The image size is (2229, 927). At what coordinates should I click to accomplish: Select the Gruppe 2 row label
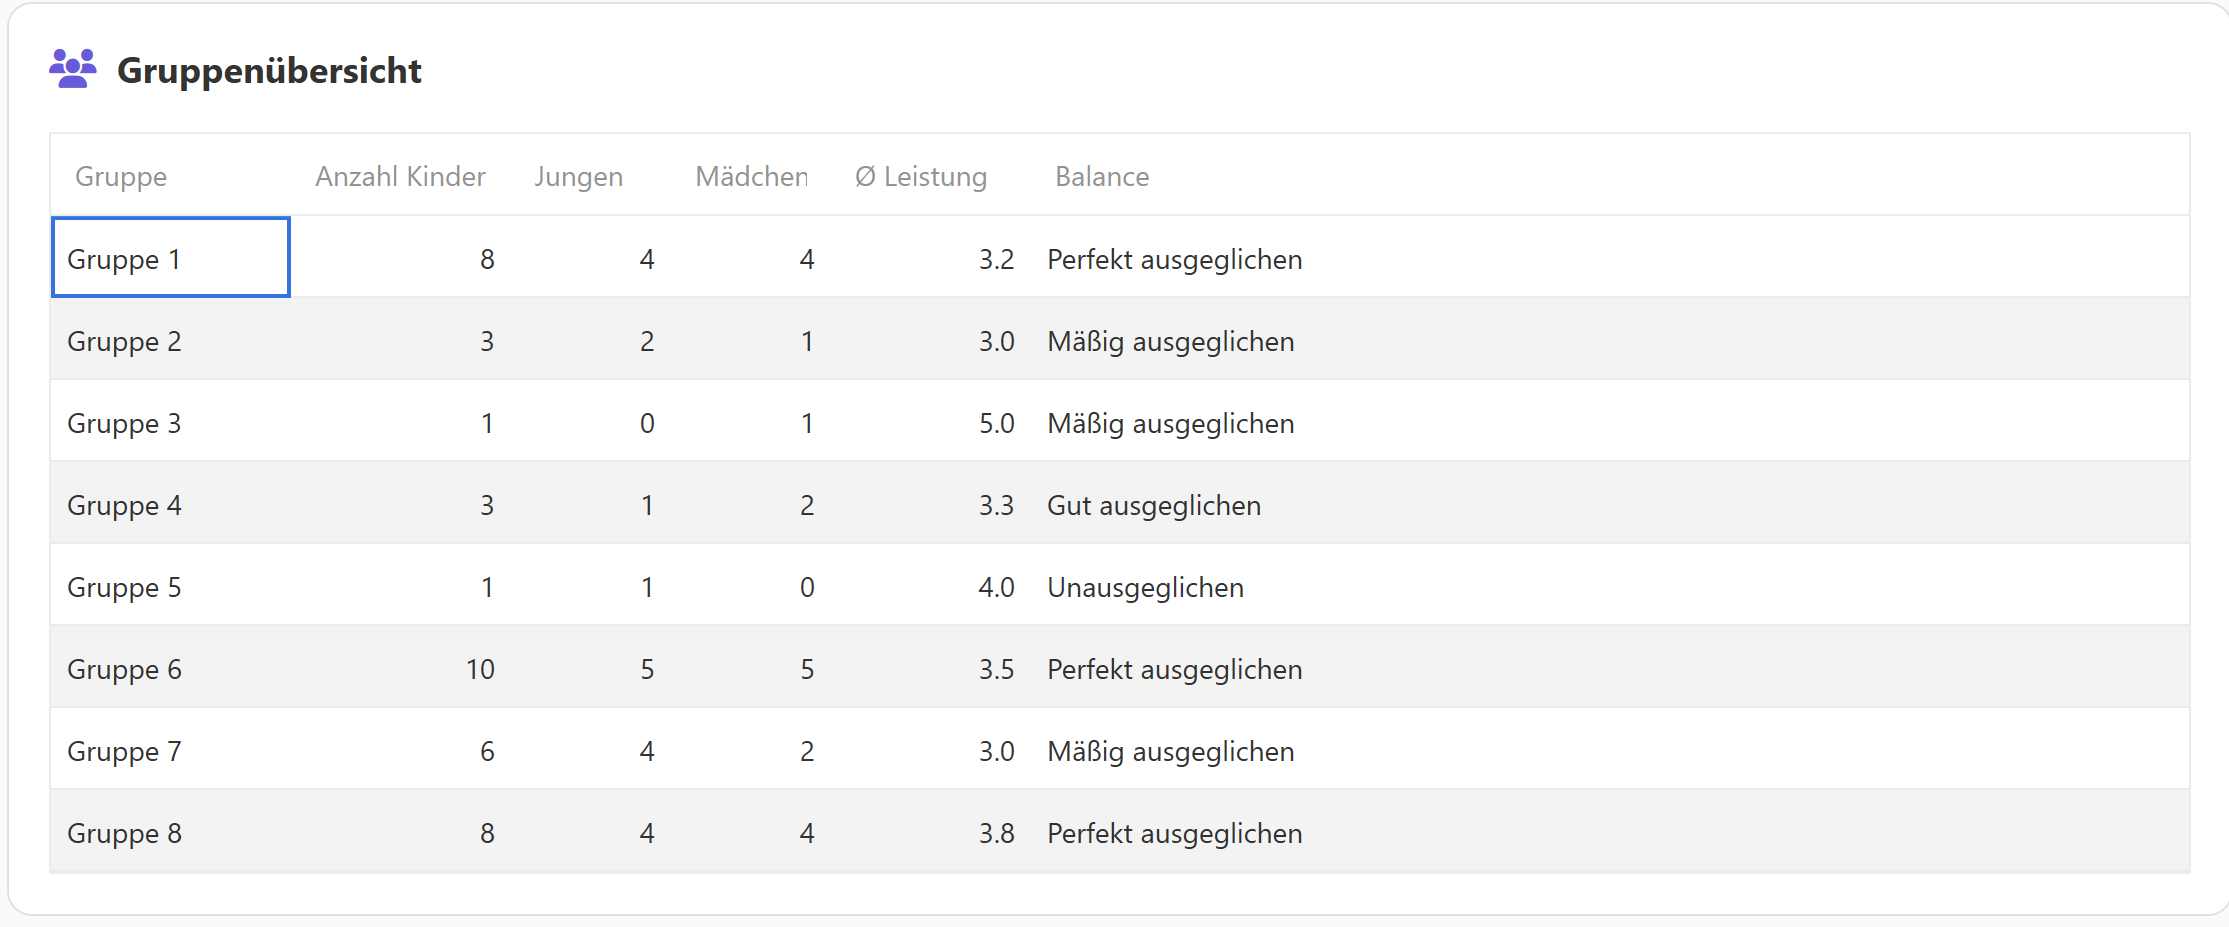[124, 341]
